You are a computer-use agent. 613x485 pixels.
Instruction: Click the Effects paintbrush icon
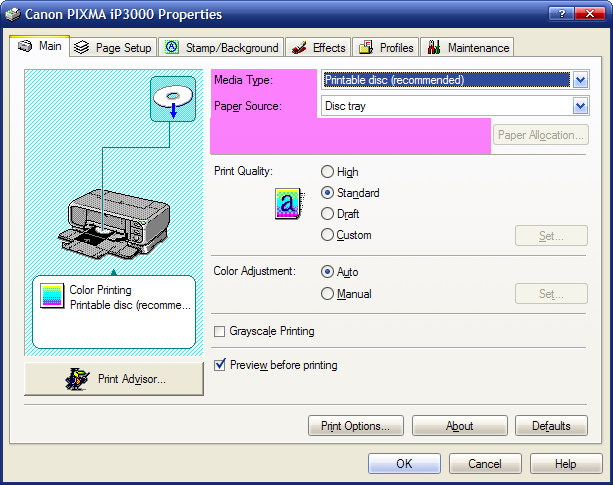pyautogui.click(x=299, y=48)
